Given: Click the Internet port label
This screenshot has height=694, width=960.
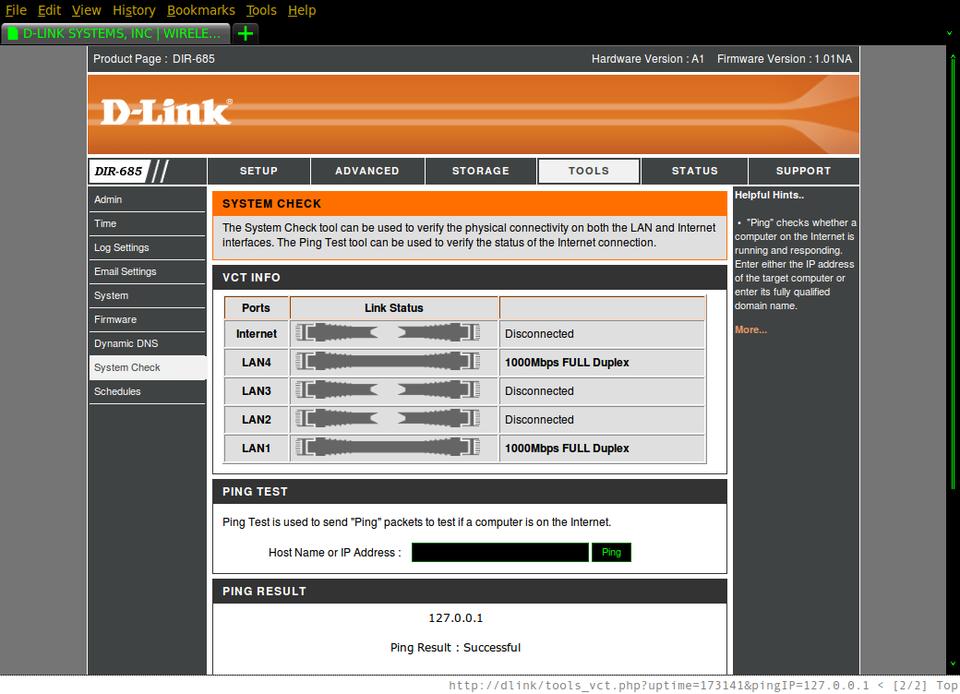Looking at the screenshot, I should pyautogui.click(x=257, y=334).
